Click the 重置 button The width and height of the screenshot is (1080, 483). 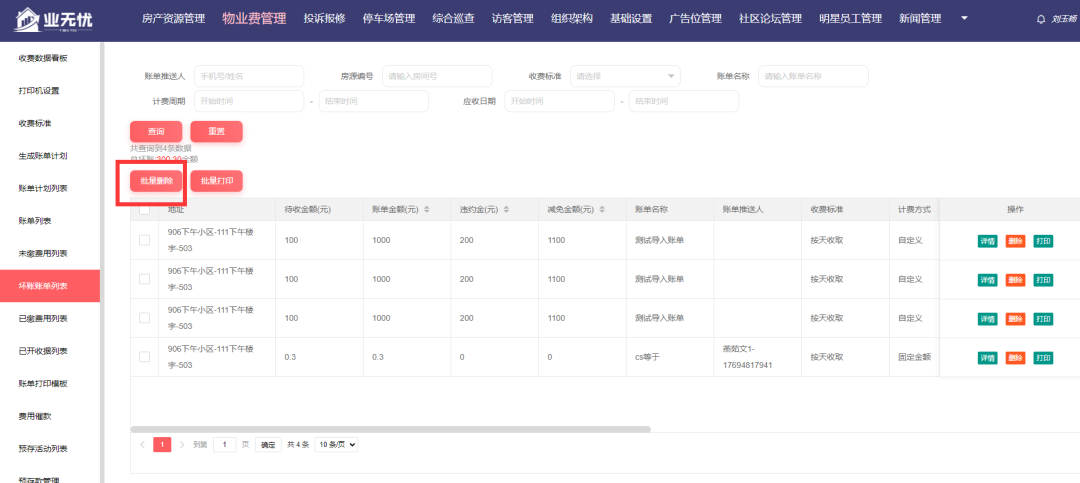click(x=216, y=132)
